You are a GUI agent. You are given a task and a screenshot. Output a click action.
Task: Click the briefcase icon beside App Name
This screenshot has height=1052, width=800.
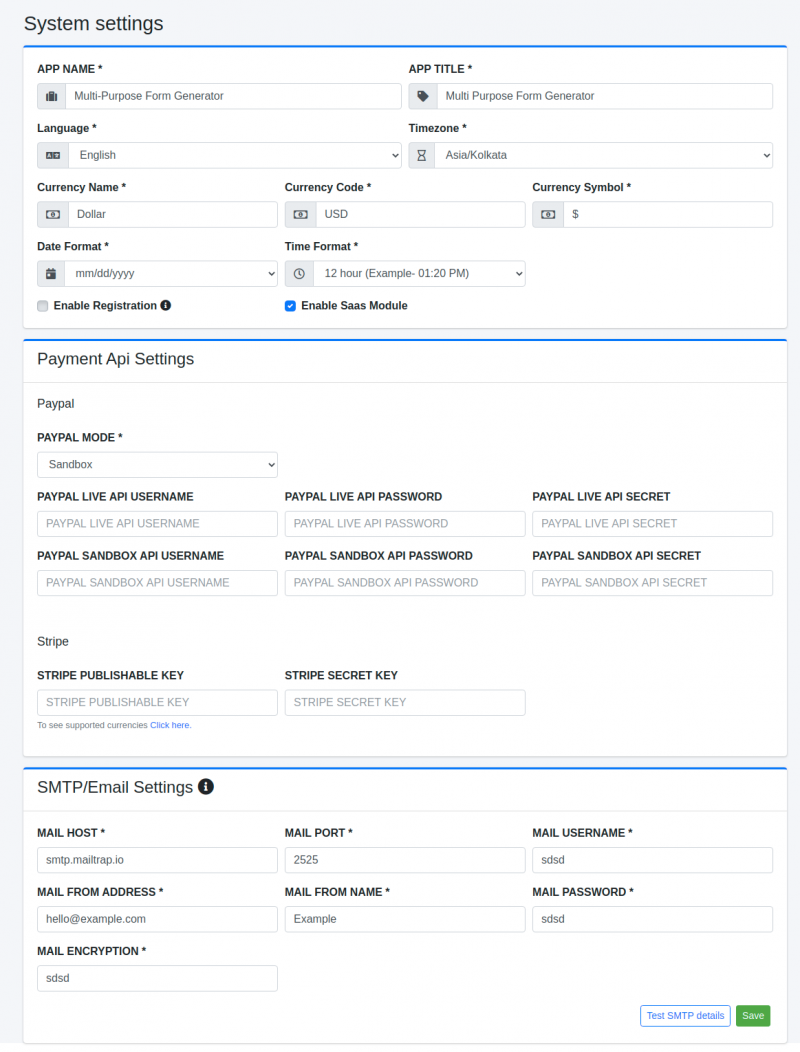point(52,97)
